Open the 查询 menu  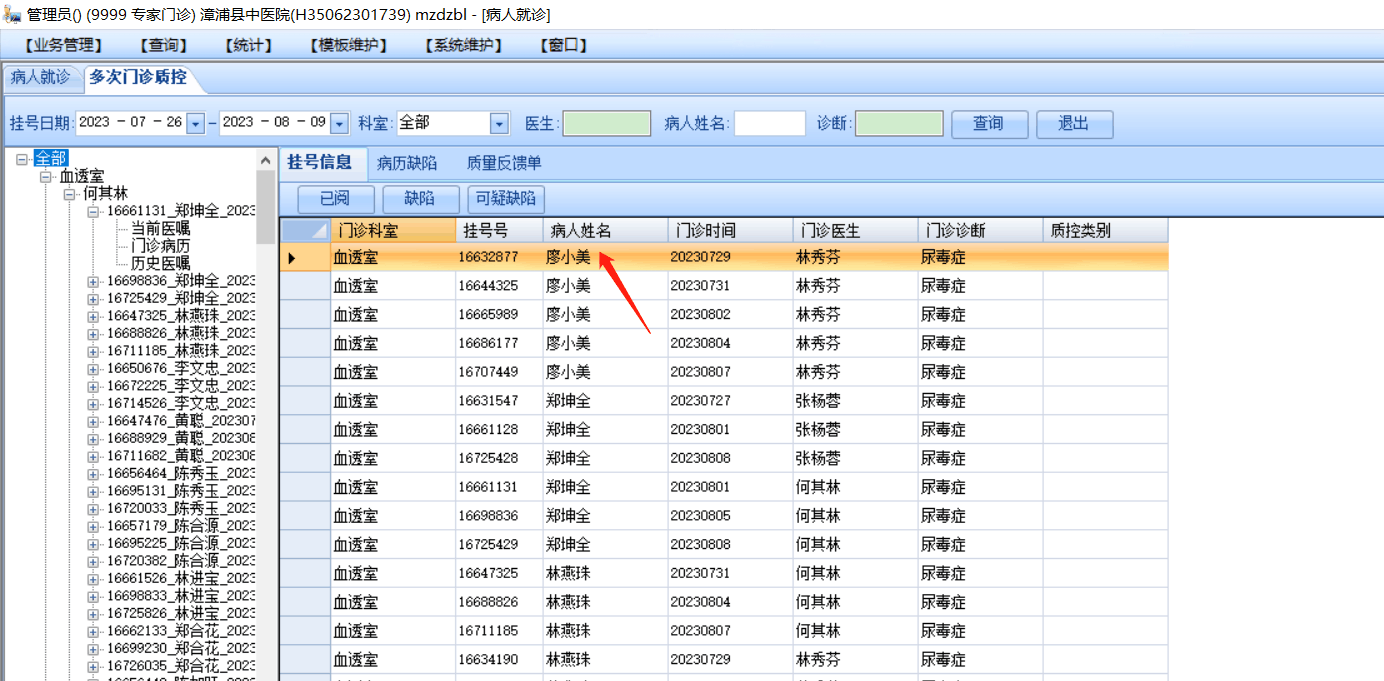[163, 45]
